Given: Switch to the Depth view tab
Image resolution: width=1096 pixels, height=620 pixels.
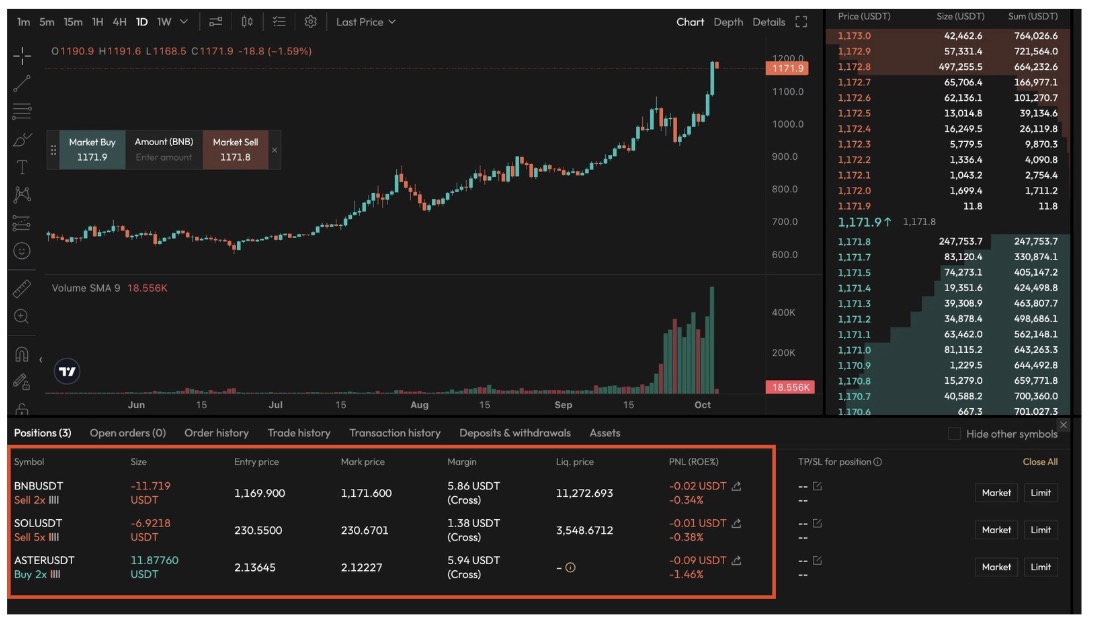Looking at the screenshot, I should click(728, 22).
